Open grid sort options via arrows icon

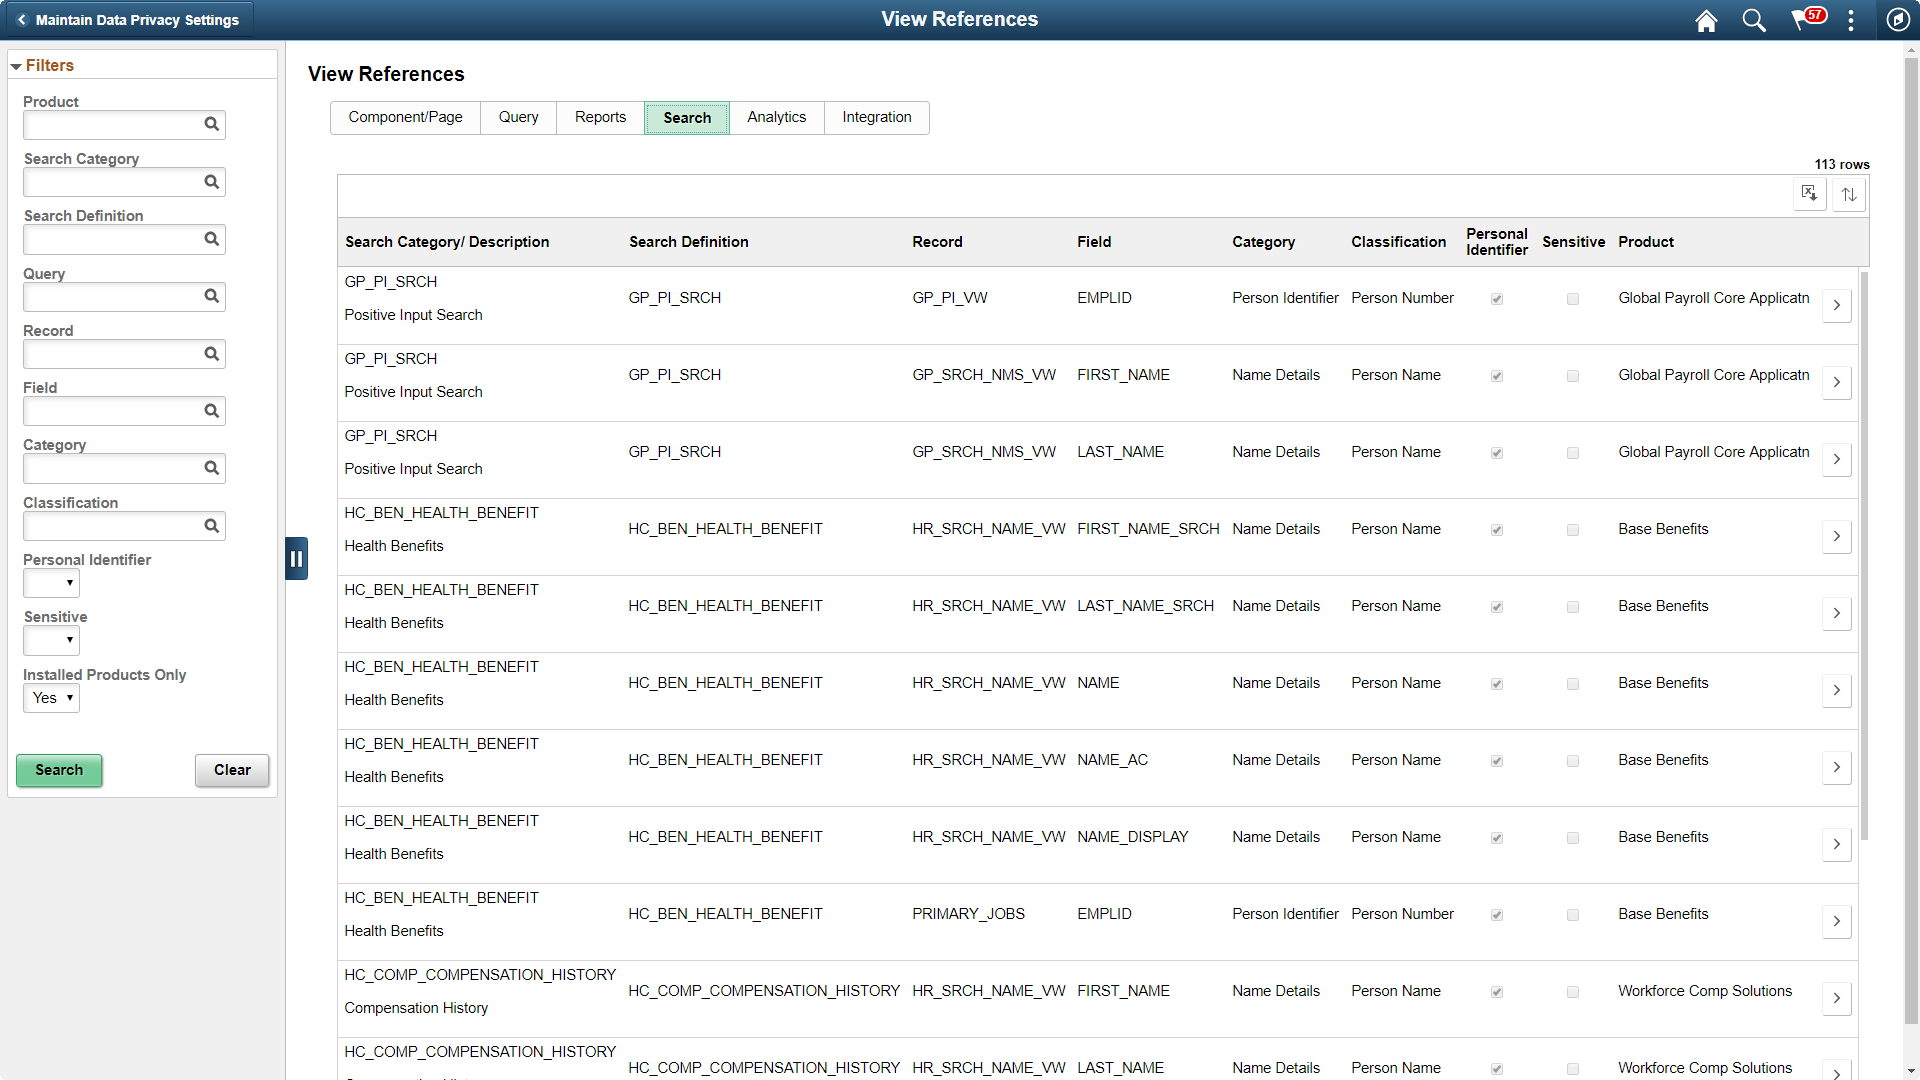tap(1849, 193)
